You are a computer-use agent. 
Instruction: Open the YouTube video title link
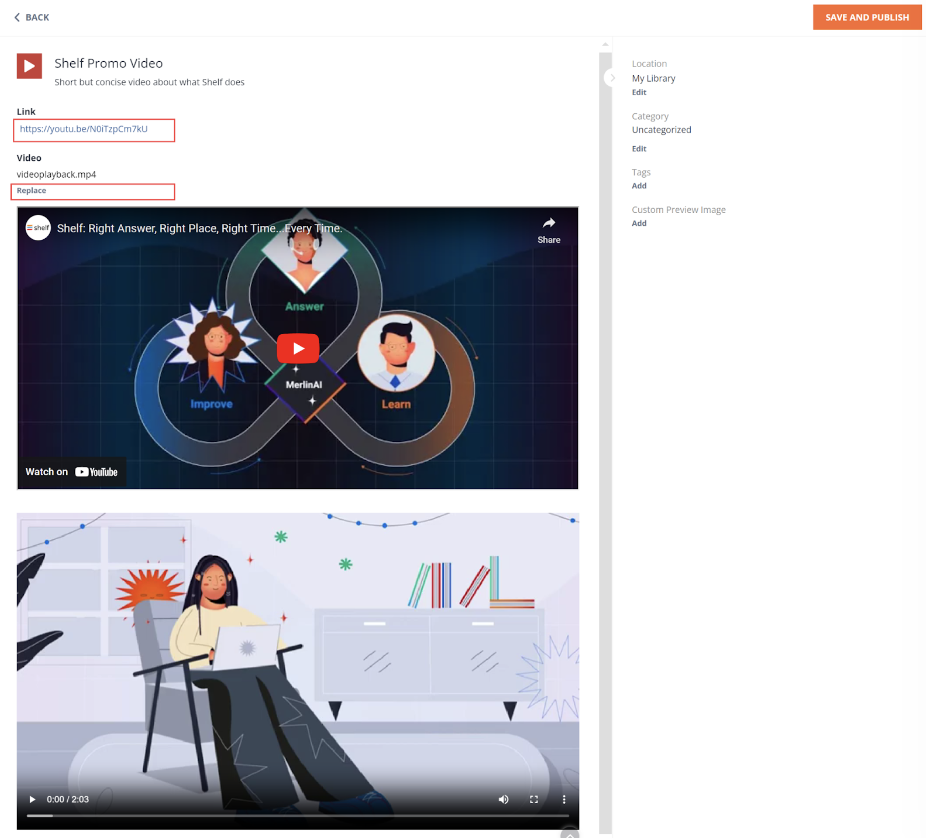click(x=200, y=228)
